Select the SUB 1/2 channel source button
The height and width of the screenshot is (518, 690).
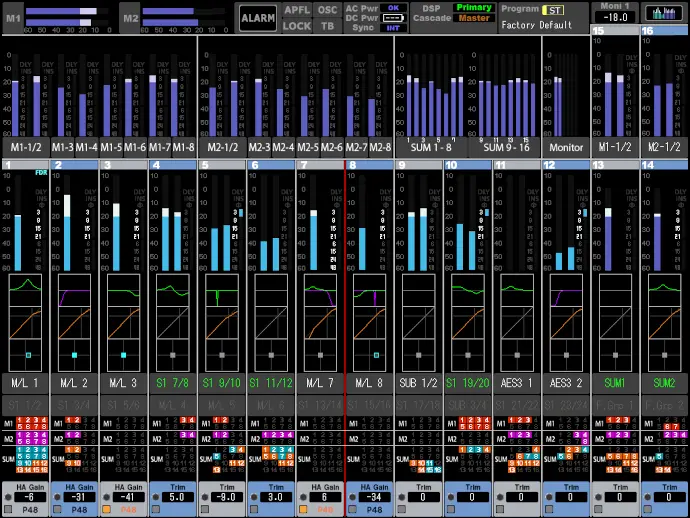[419, 383]
